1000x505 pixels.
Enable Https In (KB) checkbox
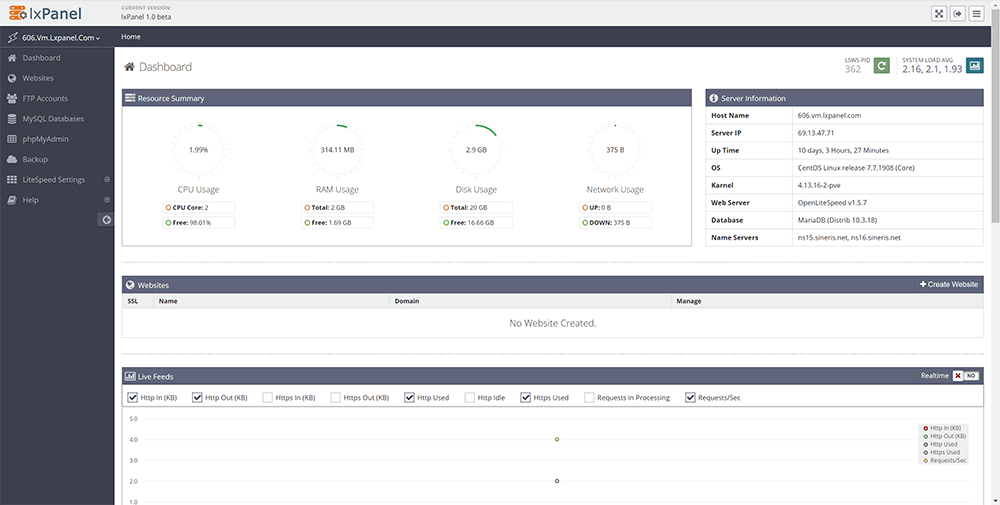268,397
